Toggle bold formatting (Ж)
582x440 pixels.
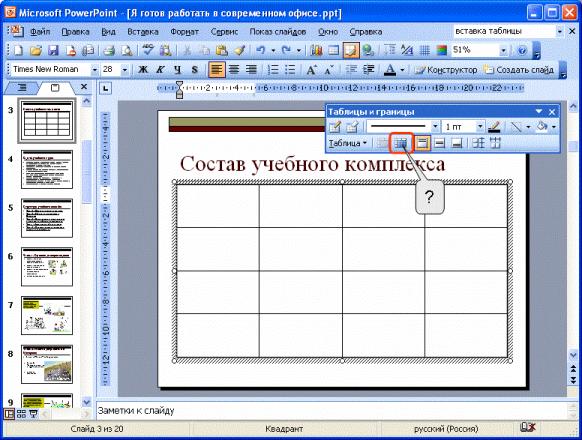tap(143, 70)
